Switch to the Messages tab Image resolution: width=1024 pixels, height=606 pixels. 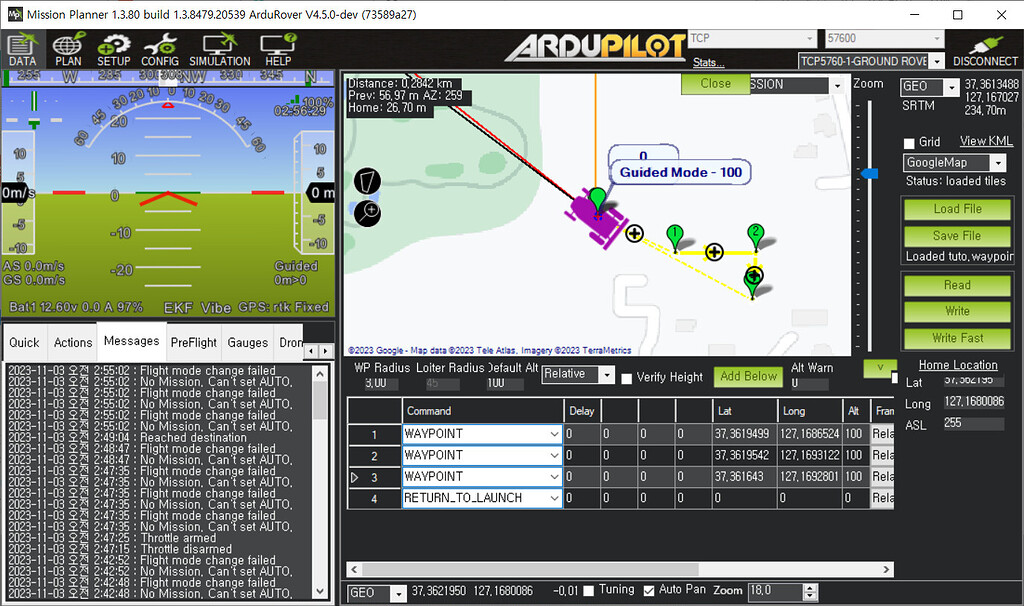click(x=131, y=341)
